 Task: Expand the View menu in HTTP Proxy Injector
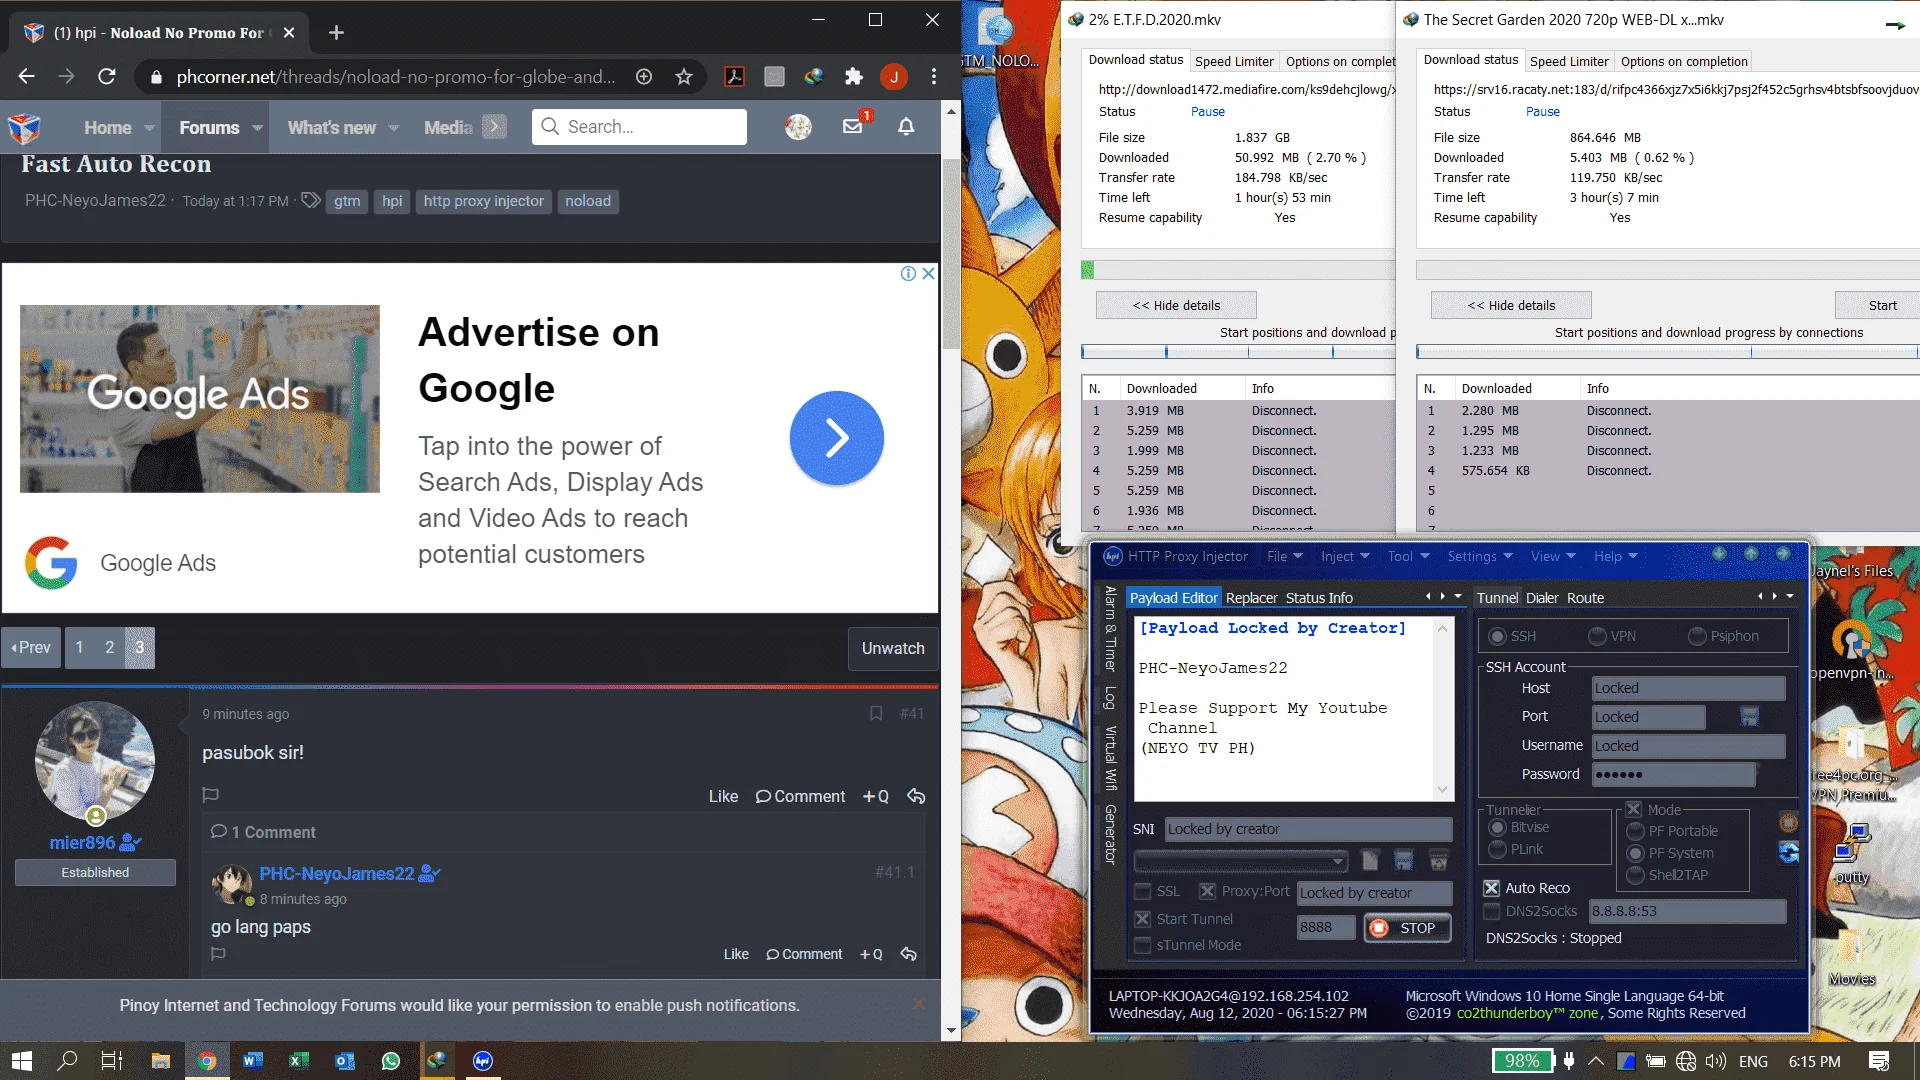click(1553, 556)
